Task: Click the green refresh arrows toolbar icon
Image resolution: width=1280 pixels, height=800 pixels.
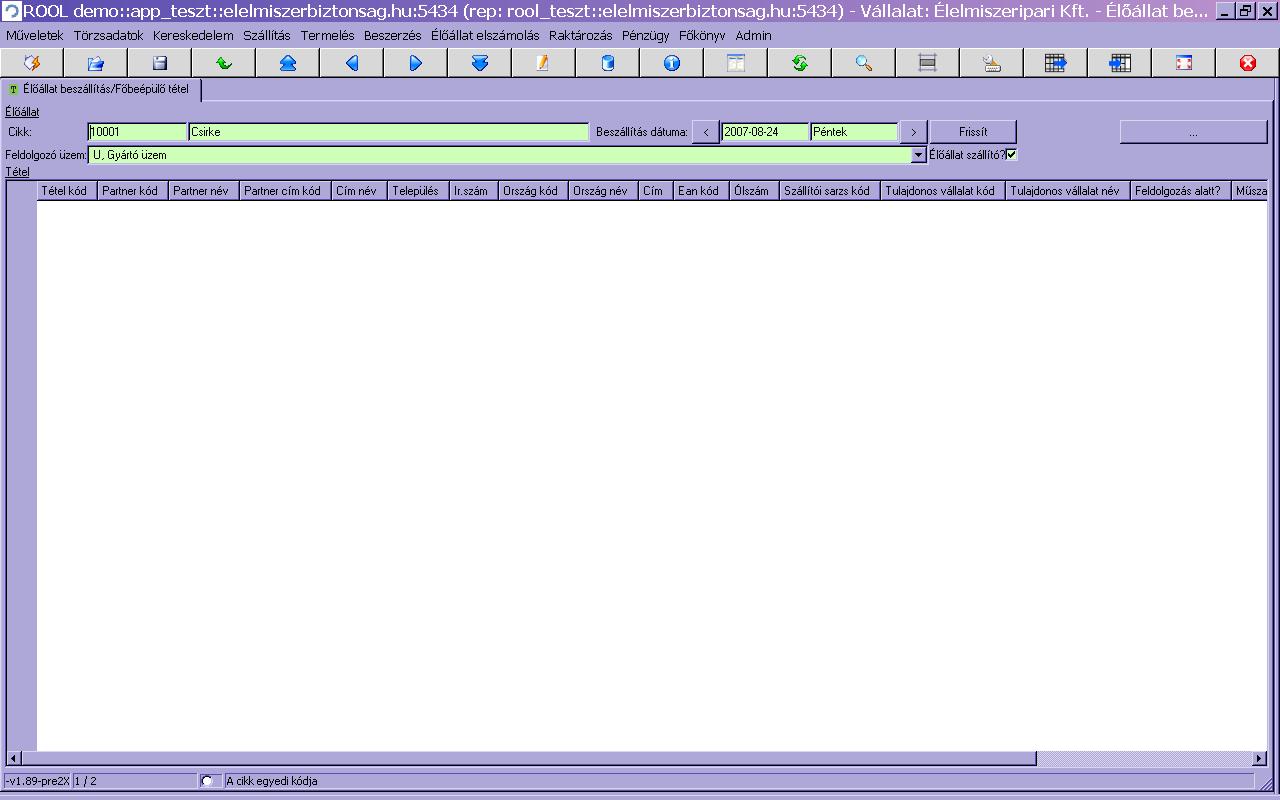Action: (800, 63)
